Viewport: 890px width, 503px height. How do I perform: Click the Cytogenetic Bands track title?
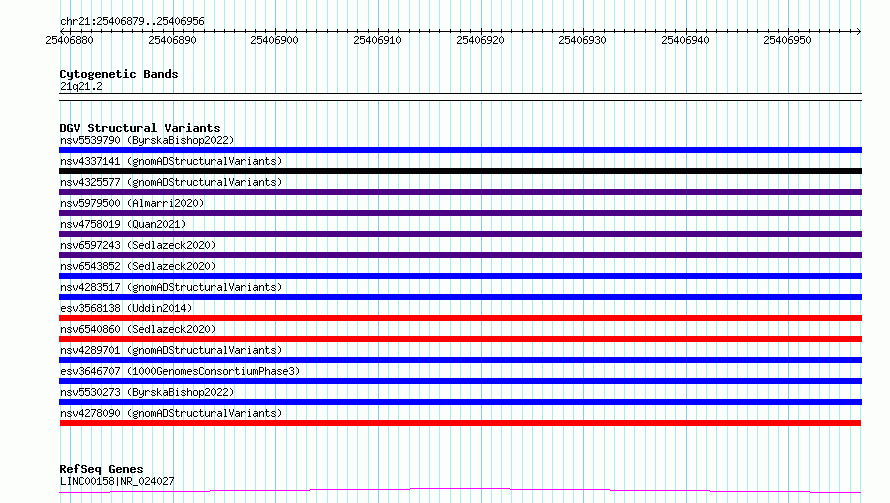[x=119, y=74]
